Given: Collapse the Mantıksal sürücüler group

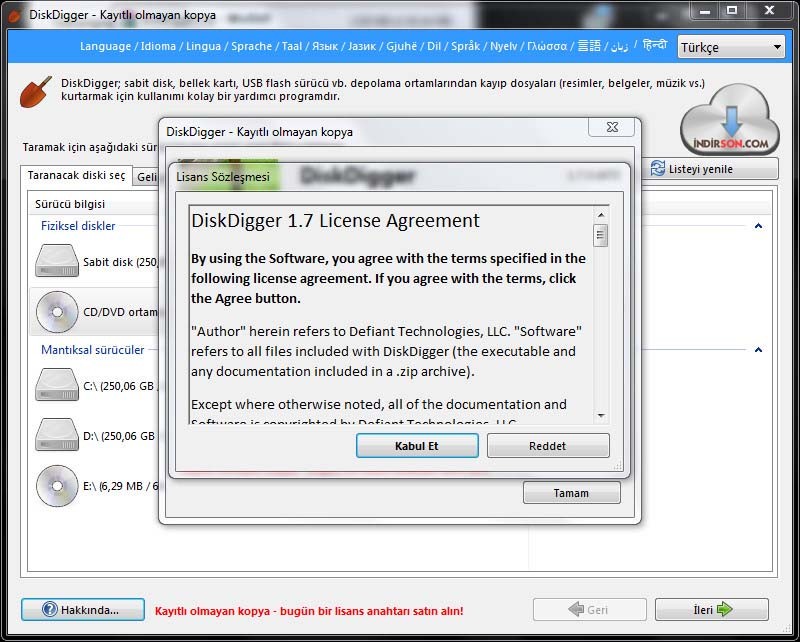Looking at the screenshot, I should tap(758, 350).
